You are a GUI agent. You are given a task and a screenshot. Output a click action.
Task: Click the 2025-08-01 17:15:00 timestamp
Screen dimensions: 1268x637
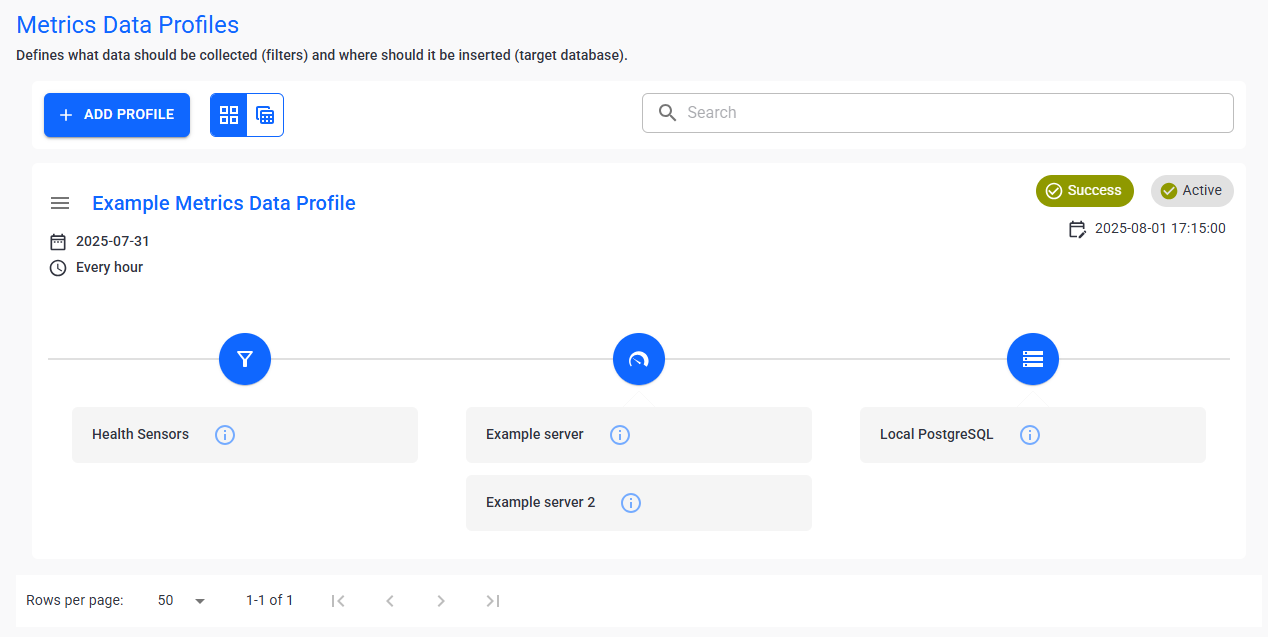1160,229
